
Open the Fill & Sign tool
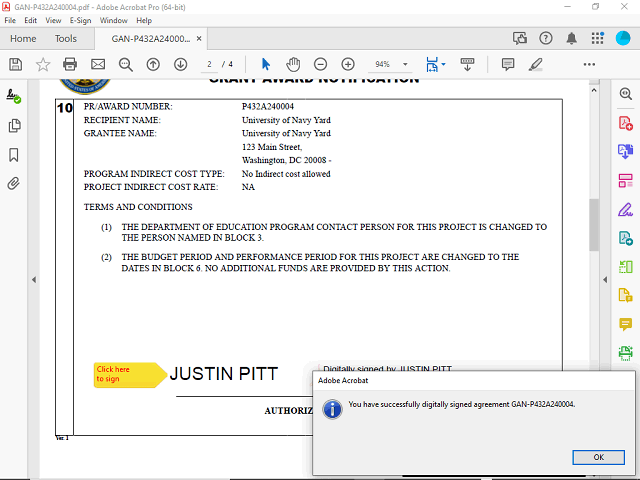[626, 209]
